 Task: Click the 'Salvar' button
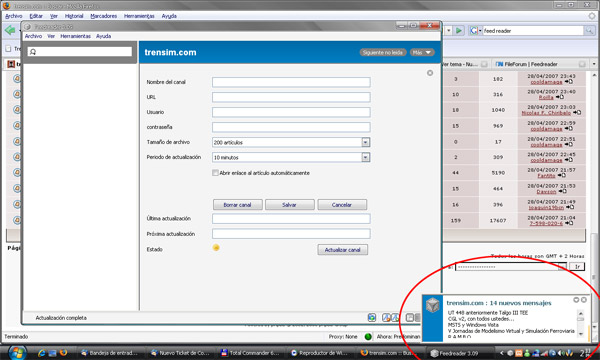pyautogui.click(x=290, y=205)
